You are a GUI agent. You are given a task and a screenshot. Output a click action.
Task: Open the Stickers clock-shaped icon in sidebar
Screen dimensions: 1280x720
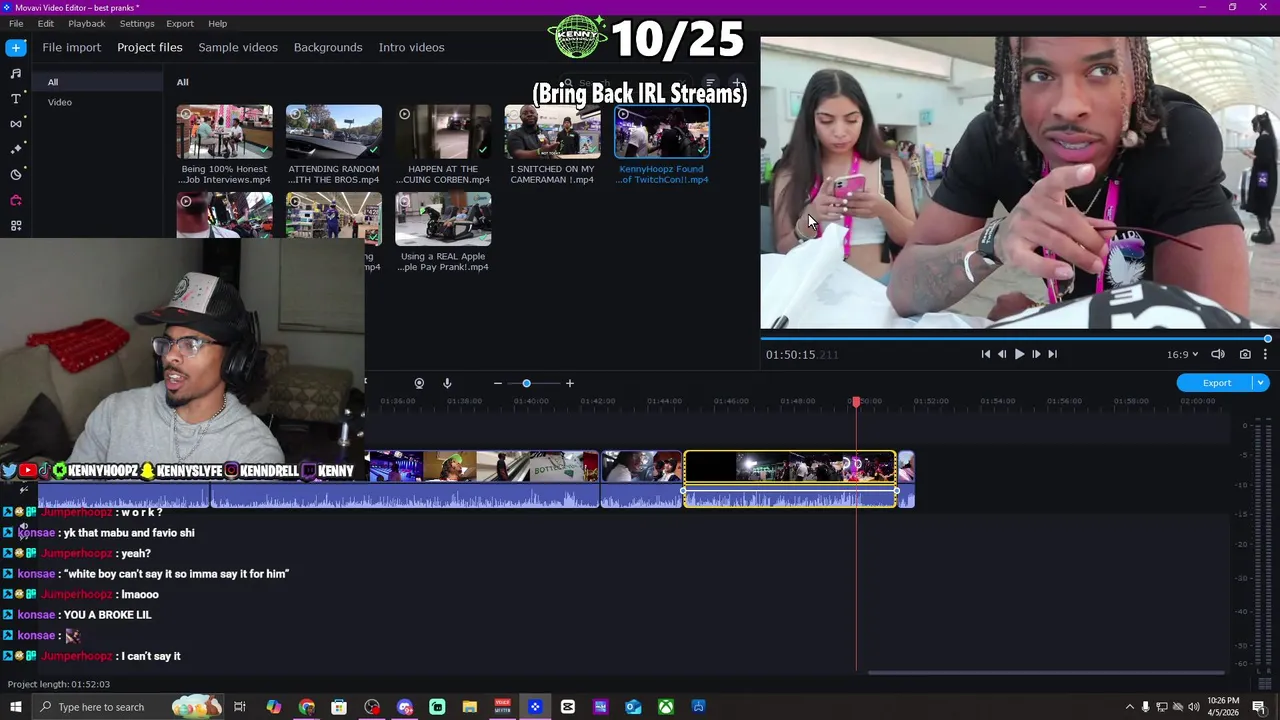tap(16, 175)
